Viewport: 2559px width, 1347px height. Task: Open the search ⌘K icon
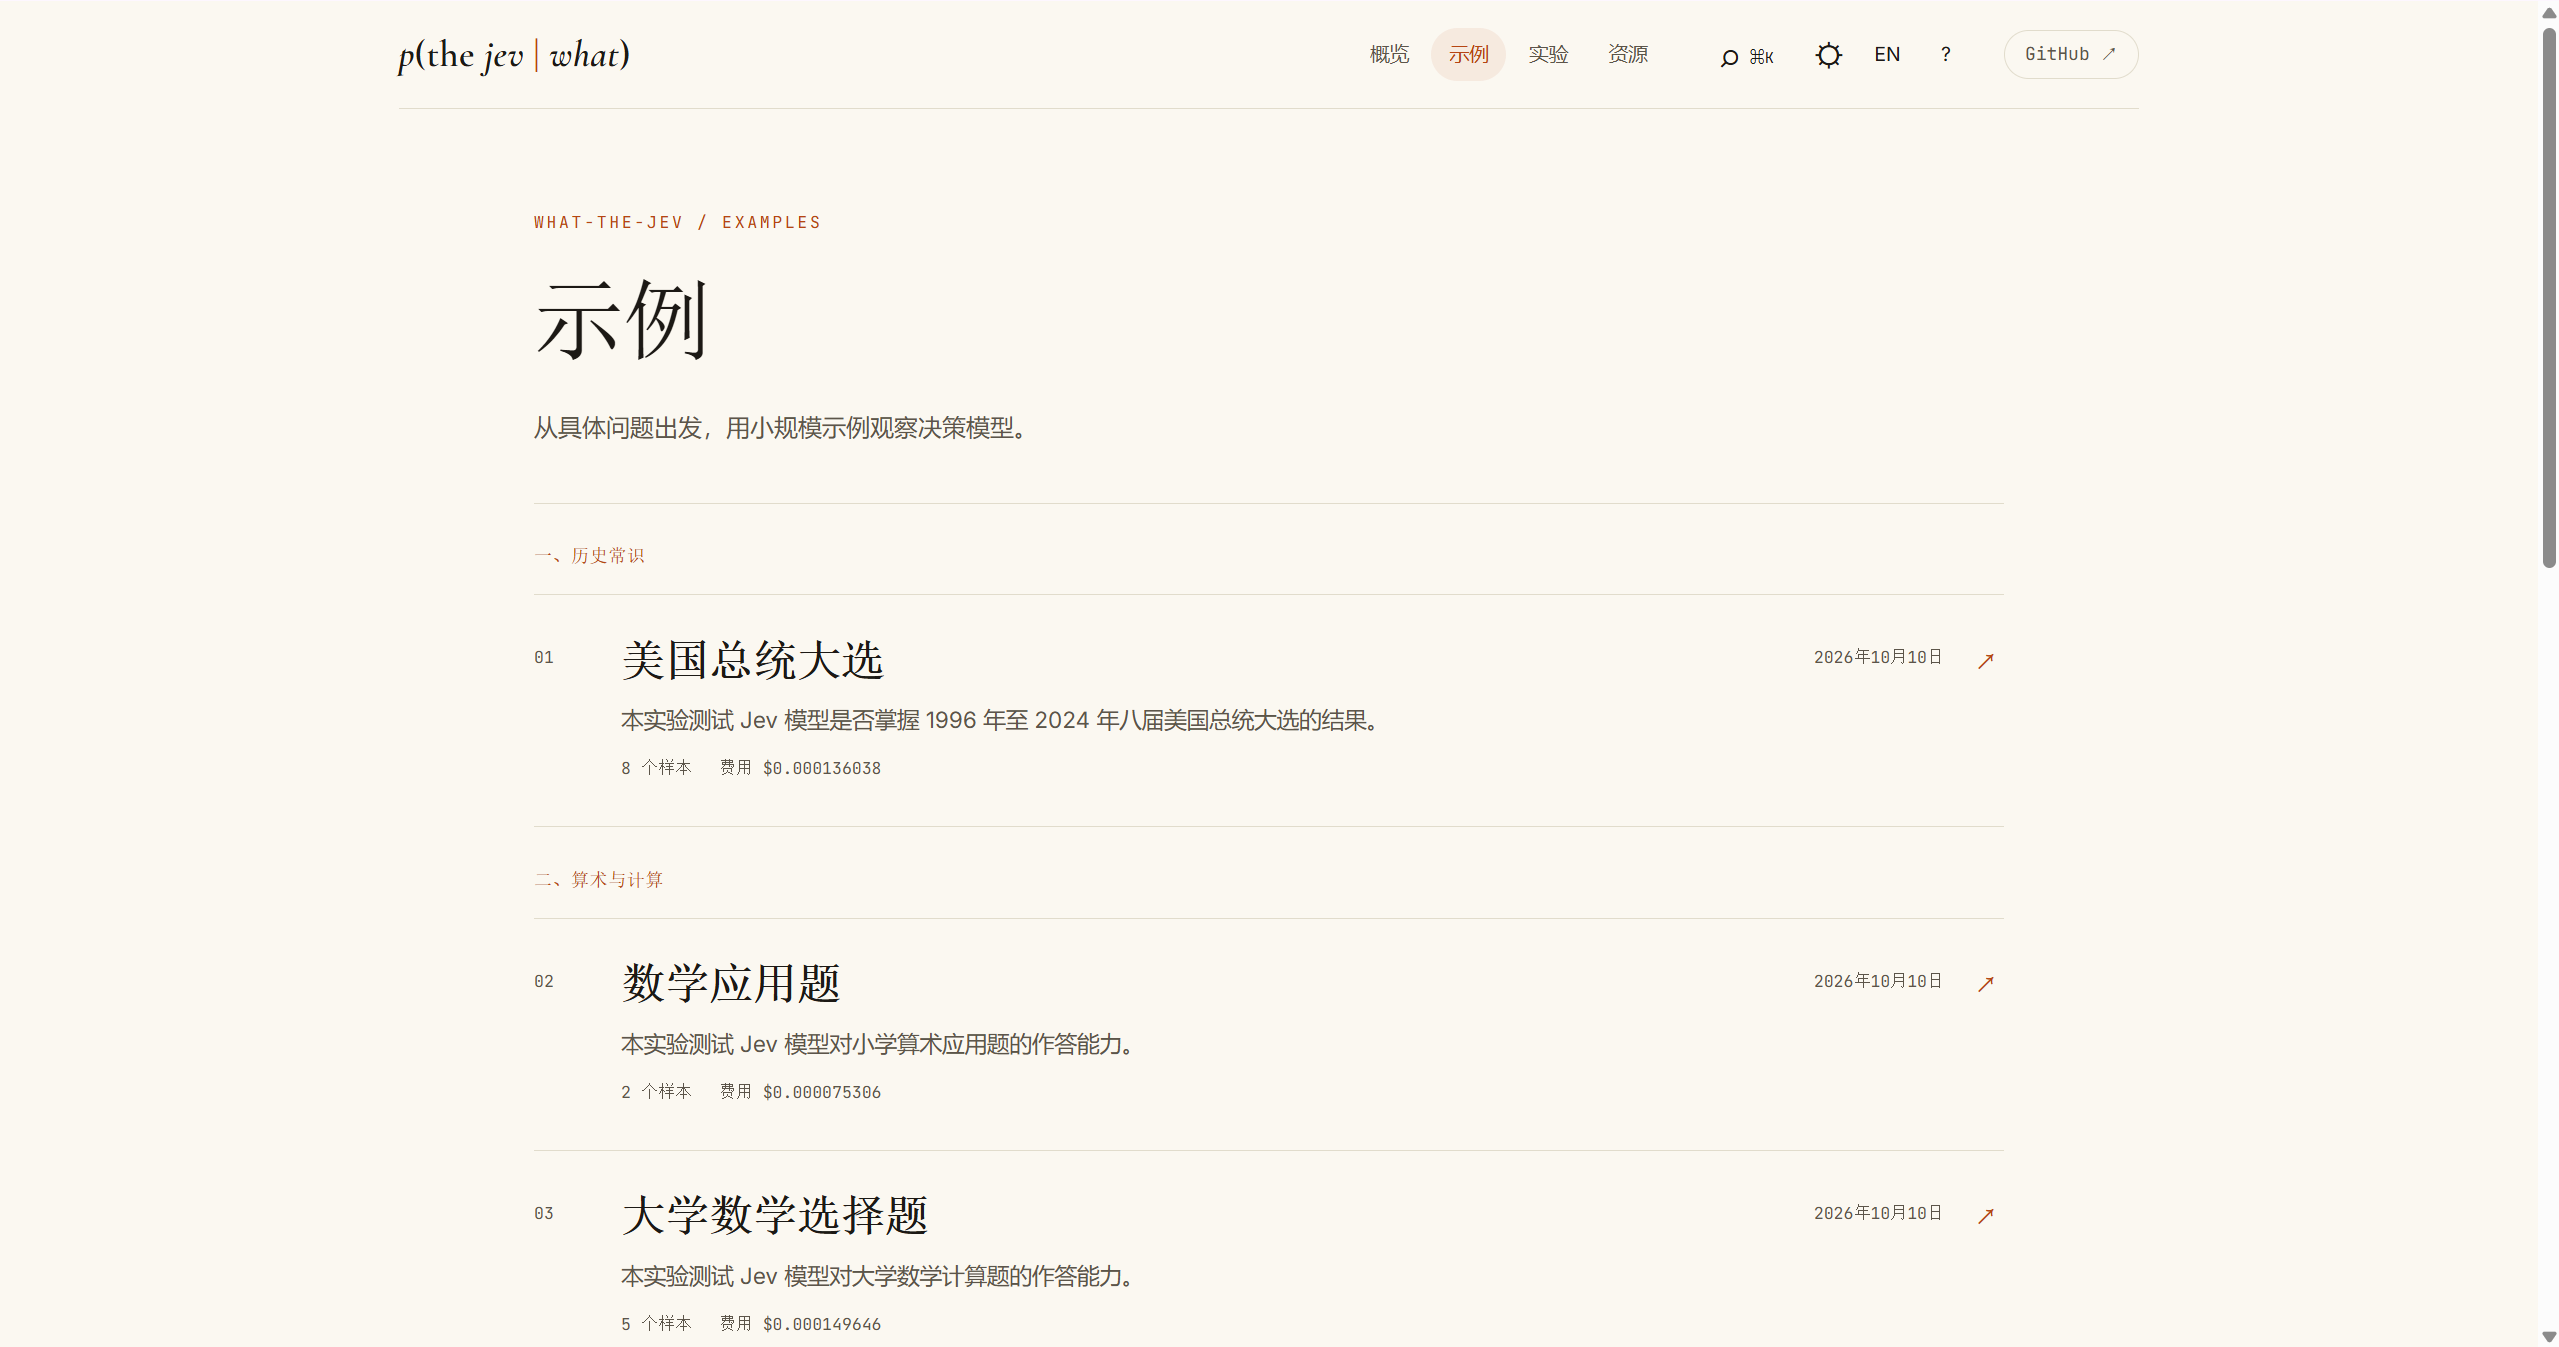[1746, 56]
